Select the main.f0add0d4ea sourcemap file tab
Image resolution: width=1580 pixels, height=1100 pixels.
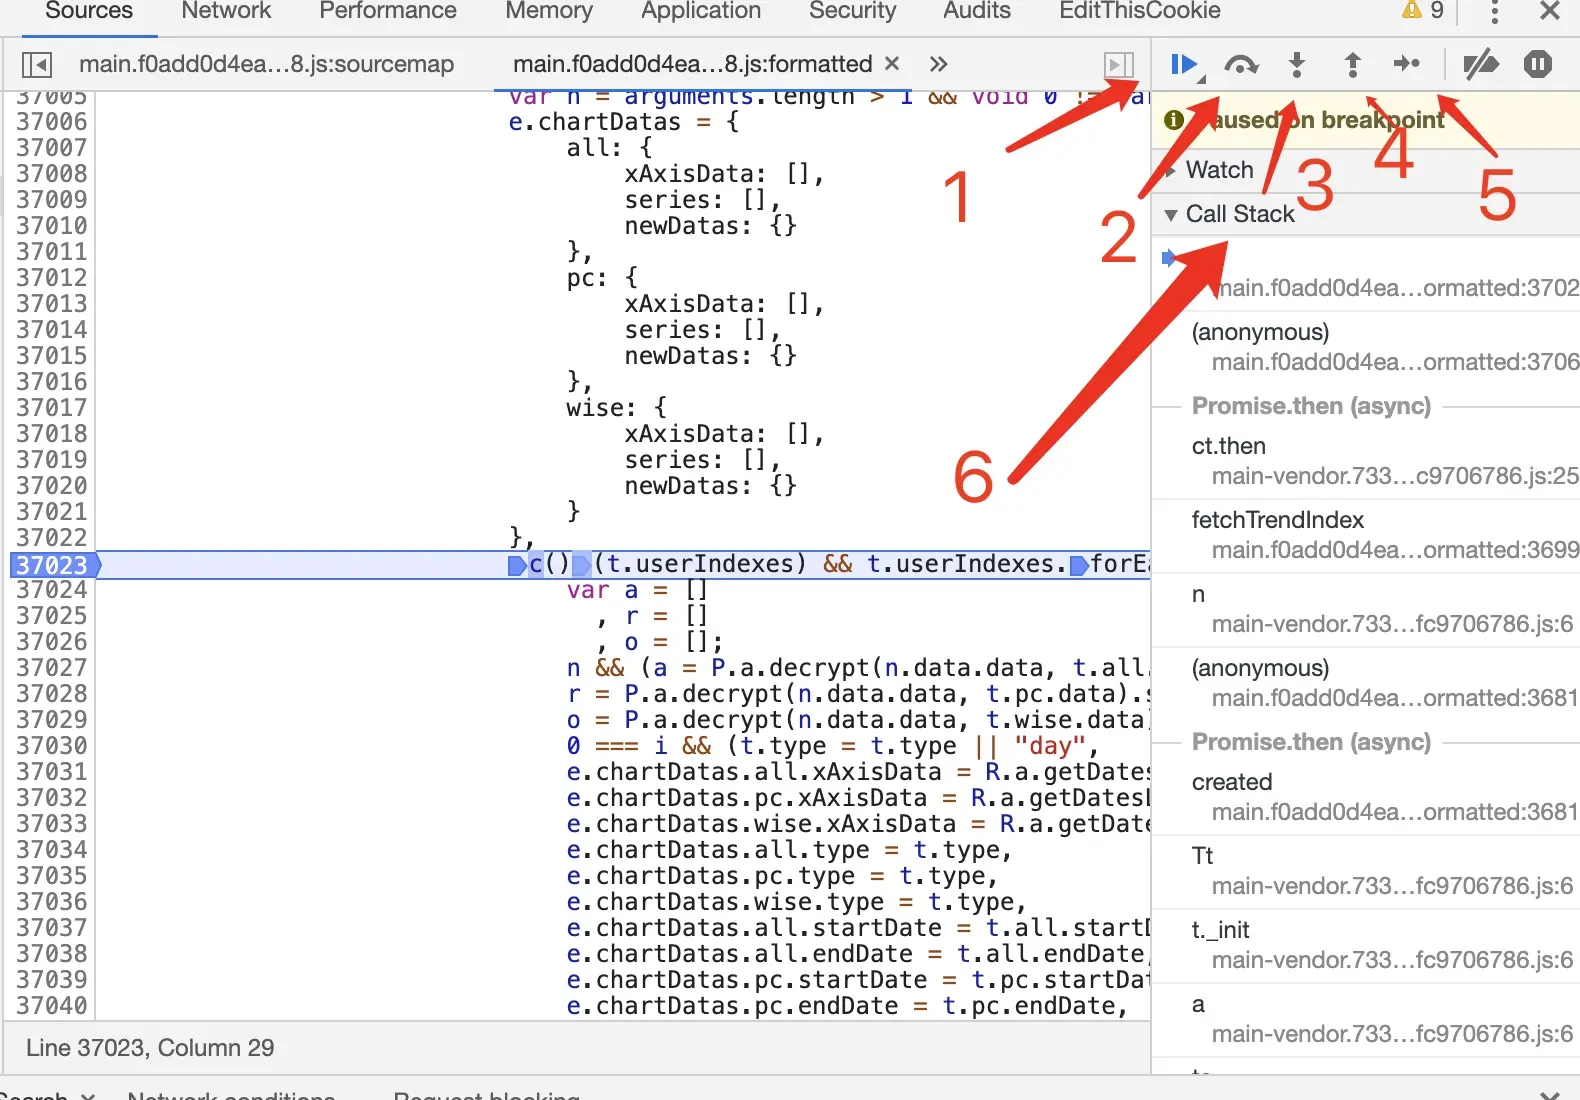tap(266, 64)
